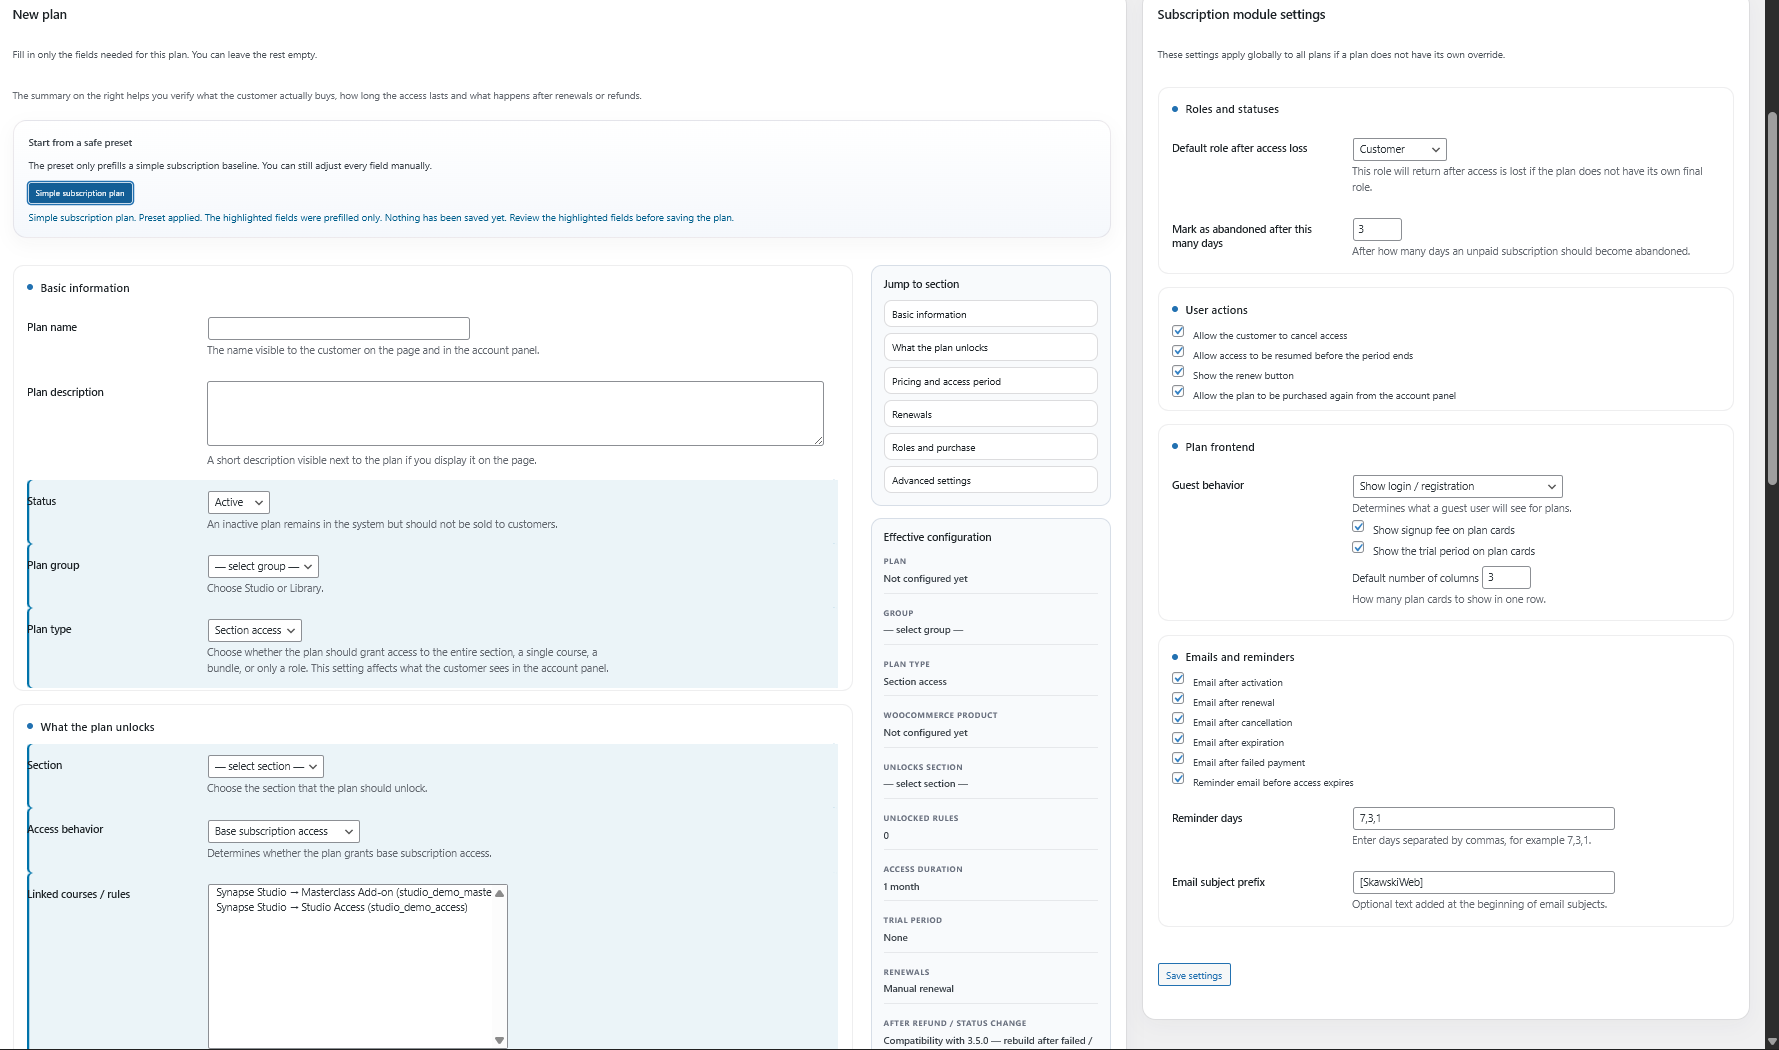1779x1050 pixels.
Task: Focus the Plan name input field
Action: [x=339, y=328]
